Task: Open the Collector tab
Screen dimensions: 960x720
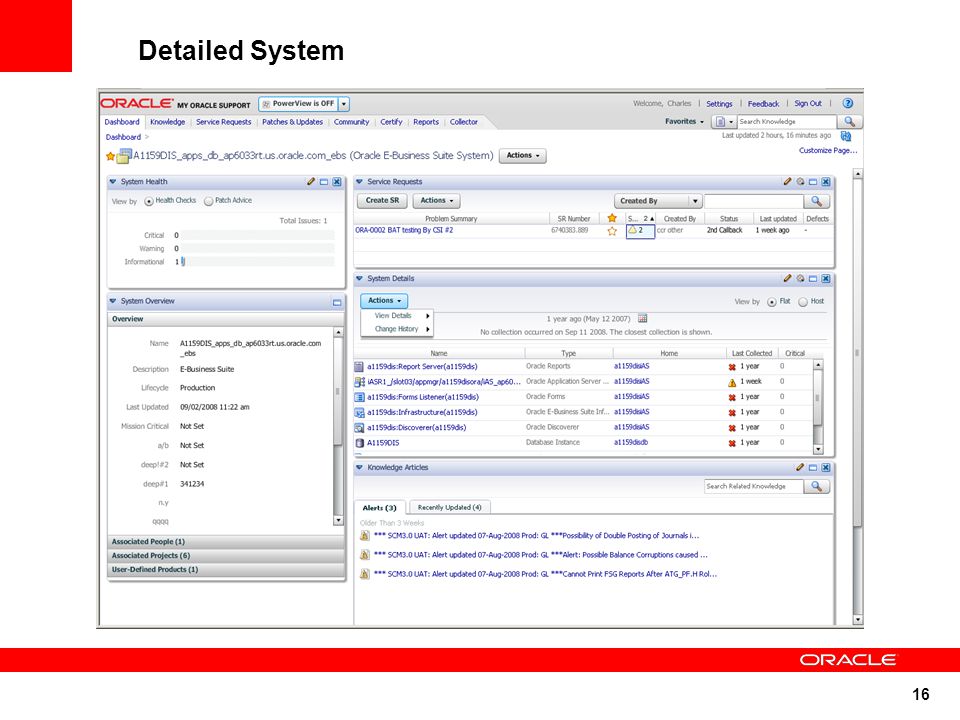Action: click(463, 122)
